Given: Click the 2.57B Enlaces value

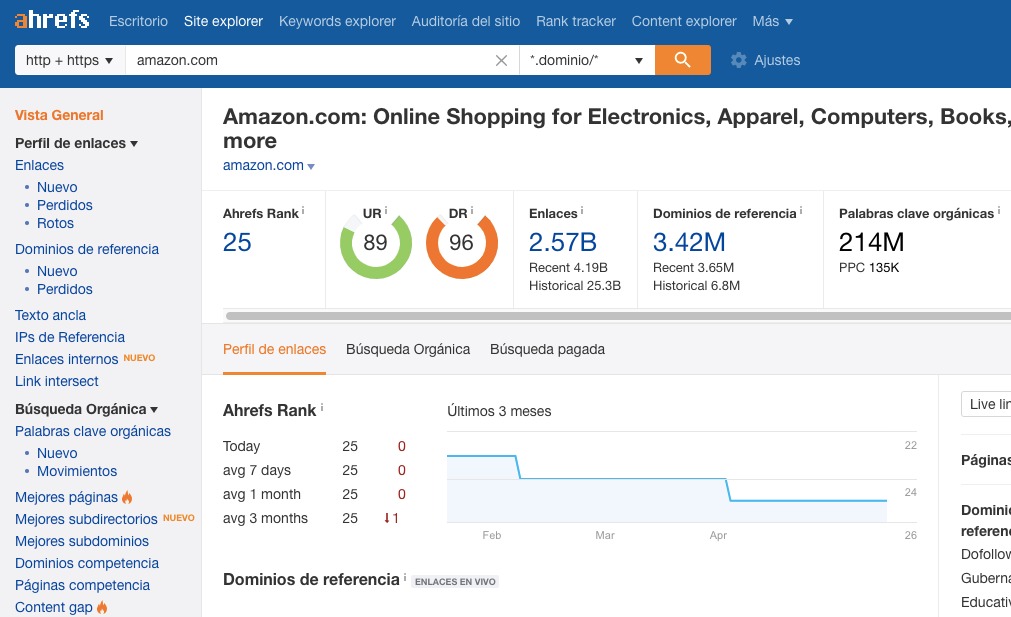Looking at the screenshot, I should coord(563,242).
